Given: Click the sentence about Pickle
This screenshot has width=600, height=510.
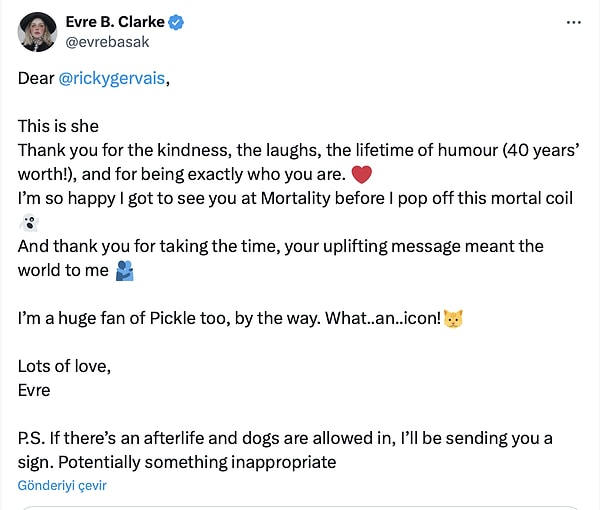Looking at the screenshot, I should click(x=229, y=318).
